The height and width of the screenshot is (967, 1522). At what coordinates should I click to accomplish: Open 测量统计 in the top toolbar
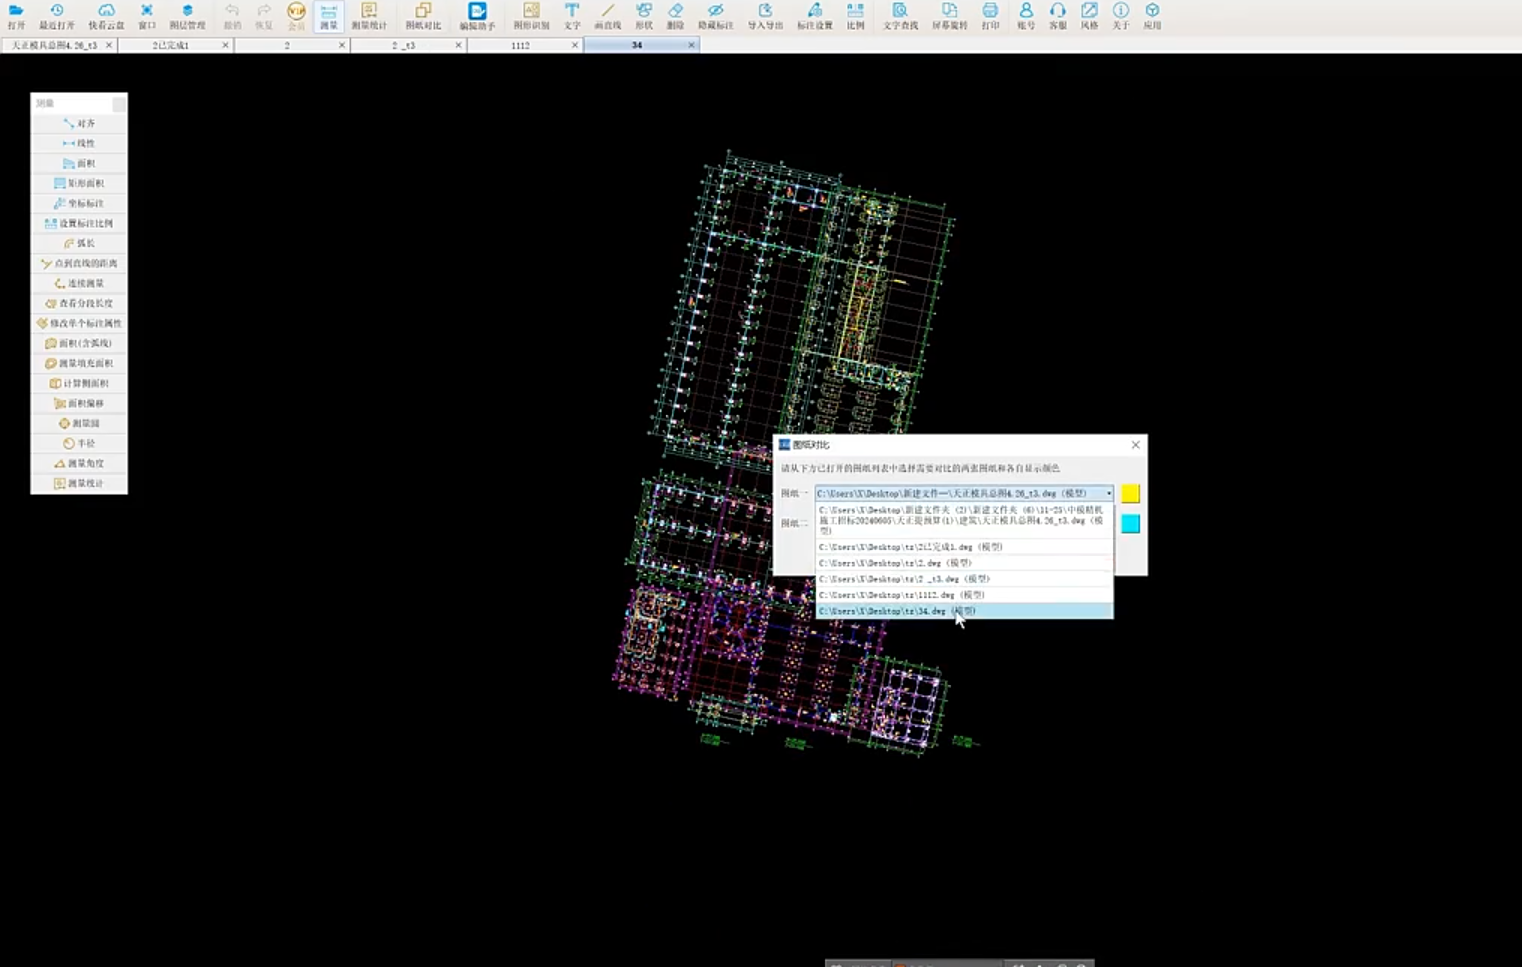click(369, 16)
